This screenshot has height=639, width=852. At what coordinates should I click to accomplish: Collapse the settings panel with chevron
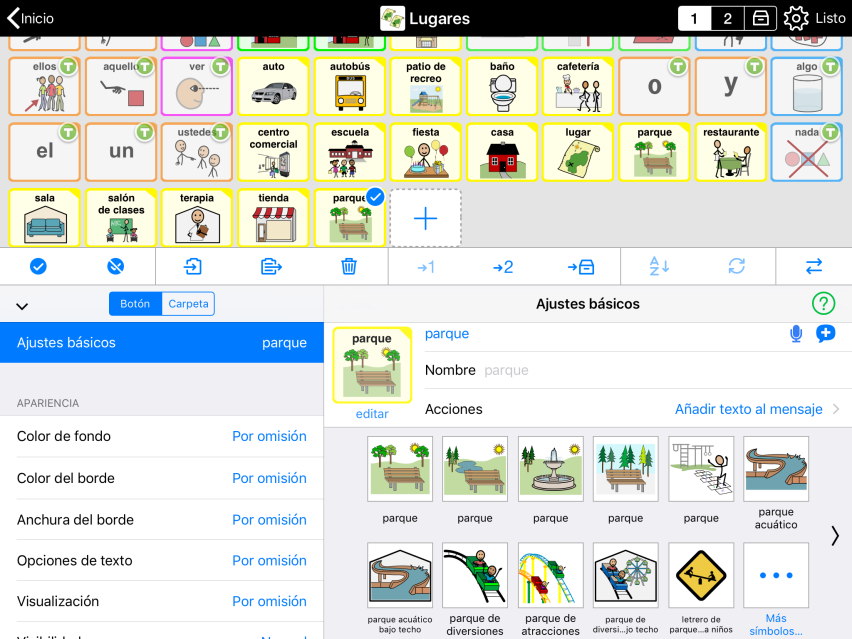tap(23, 306)
